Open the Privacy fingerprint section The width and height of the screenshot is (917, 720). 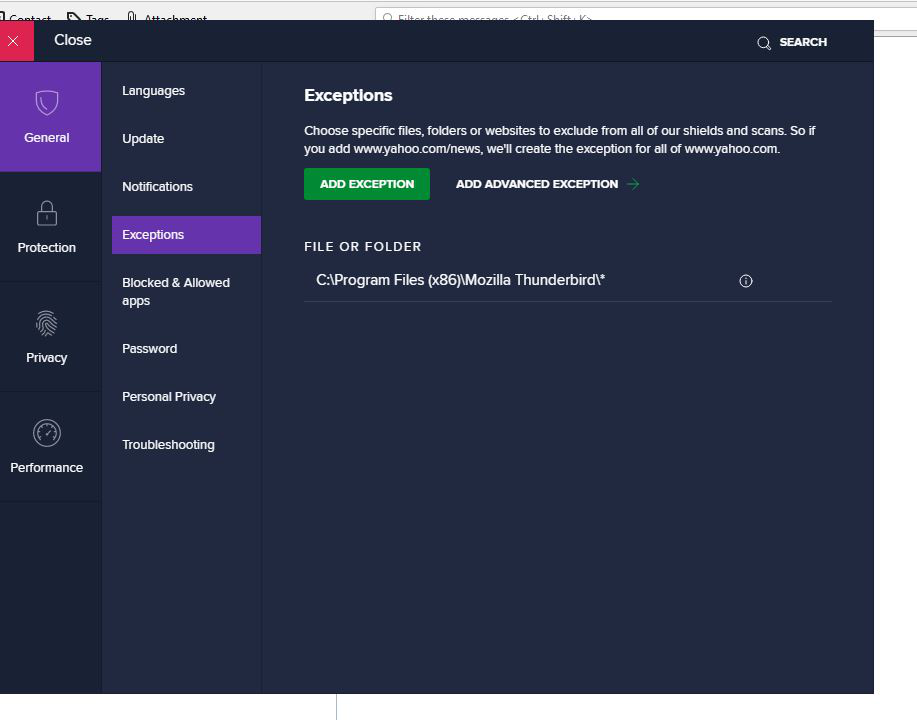click(x=47, y=324)
